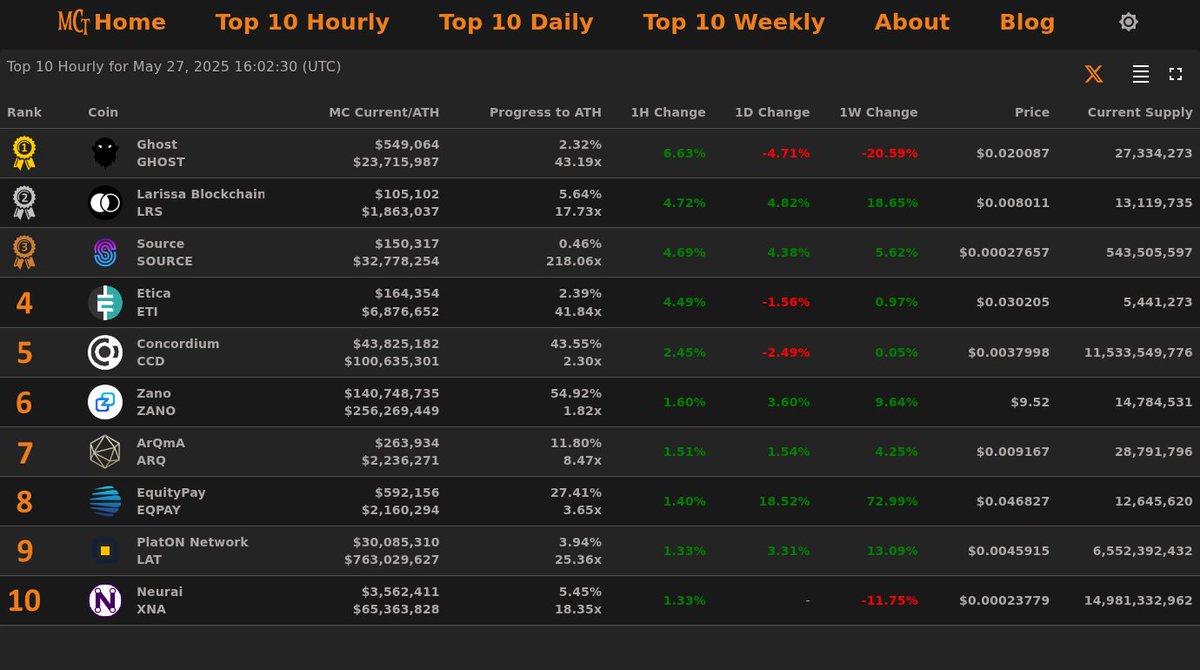Open the Zano ZANO coin link
Screen dimensions: 1200x670
(x=156, y=402)
